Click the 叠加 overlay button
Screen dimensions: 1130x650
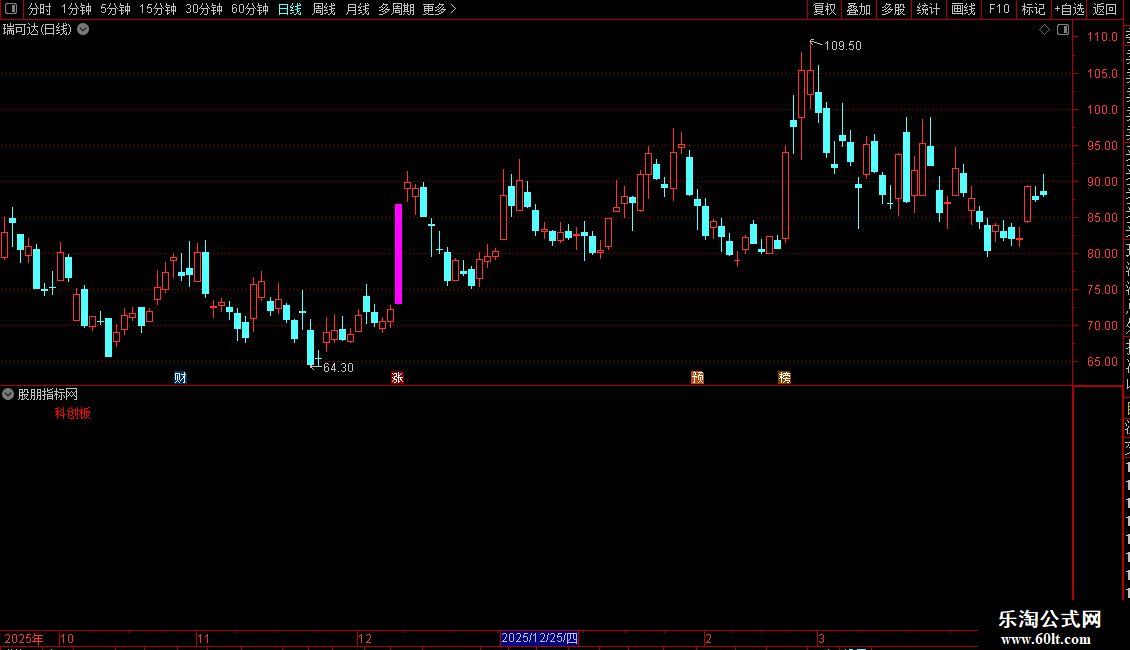tap(858, 9)
